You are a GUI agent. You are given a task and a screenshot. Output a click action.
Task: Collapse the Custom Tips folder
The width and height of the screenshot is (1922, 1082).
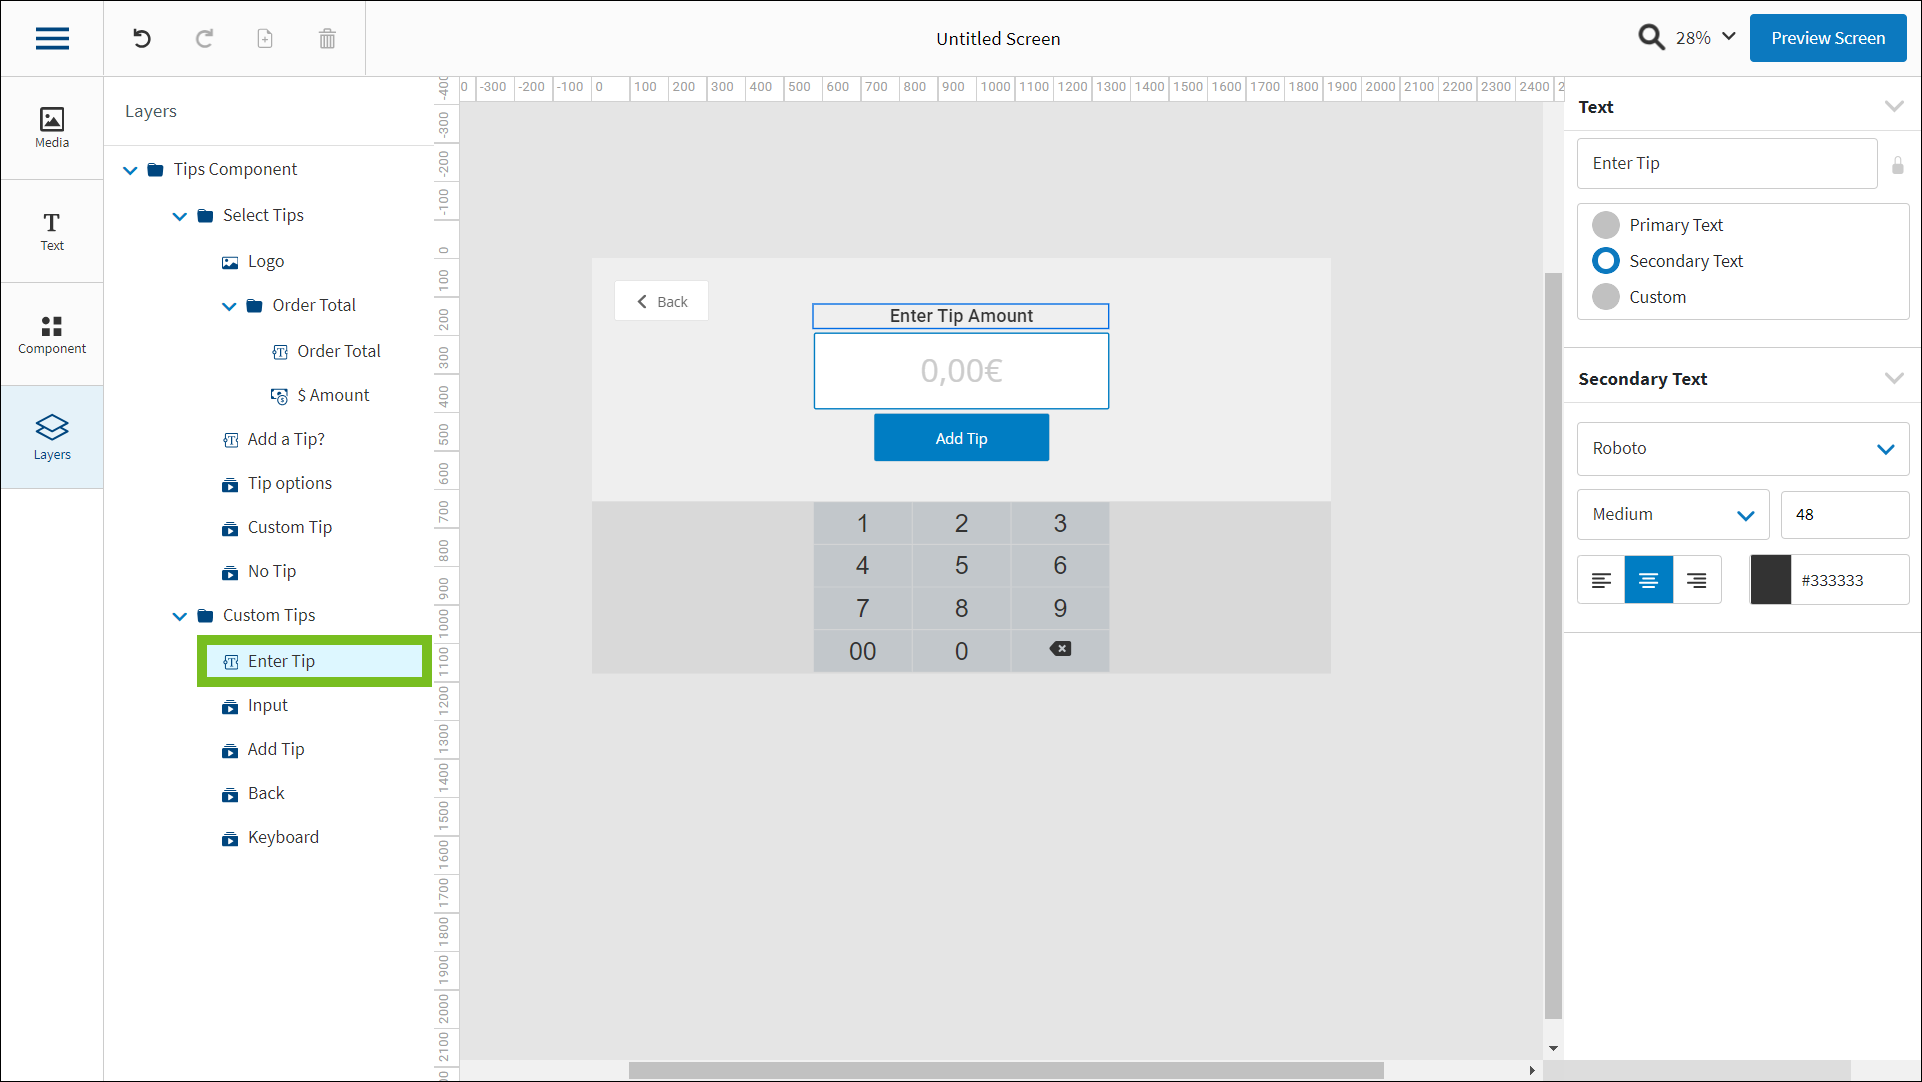click(x=180, y=616)
